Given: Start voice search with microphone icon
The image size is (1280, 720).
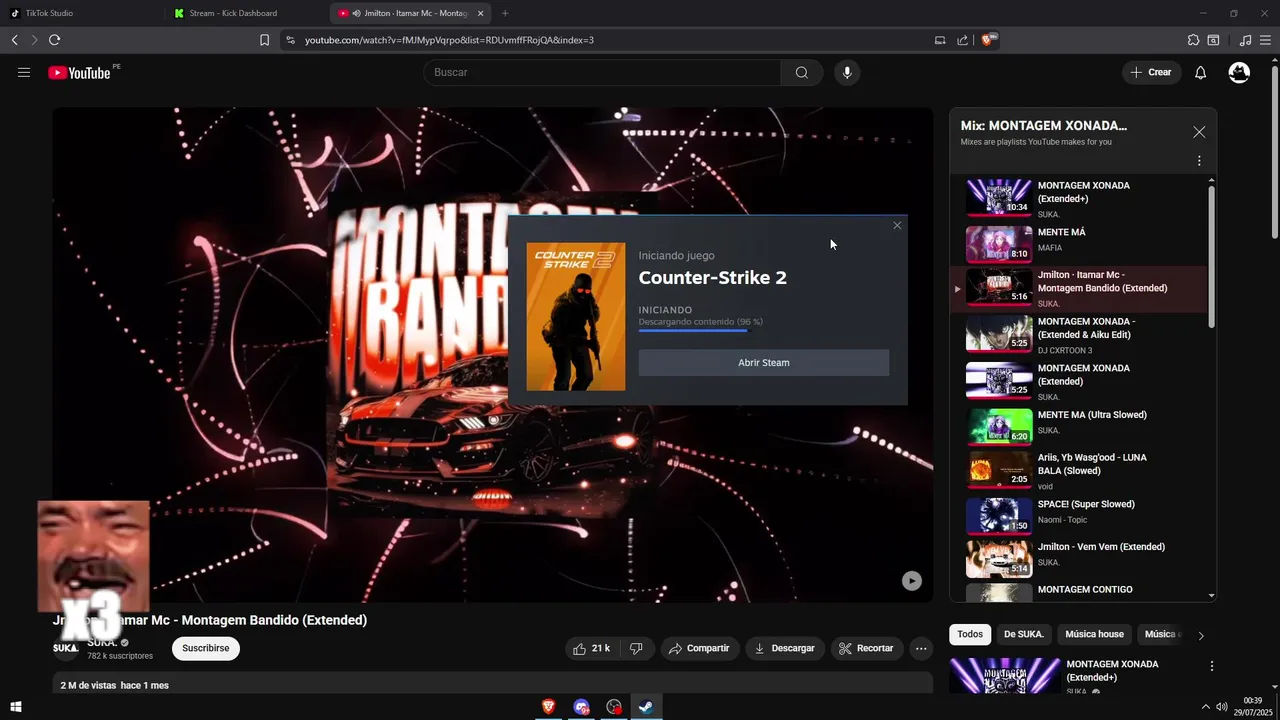Looking at the screenshot, I should click(x=847, y=72).
